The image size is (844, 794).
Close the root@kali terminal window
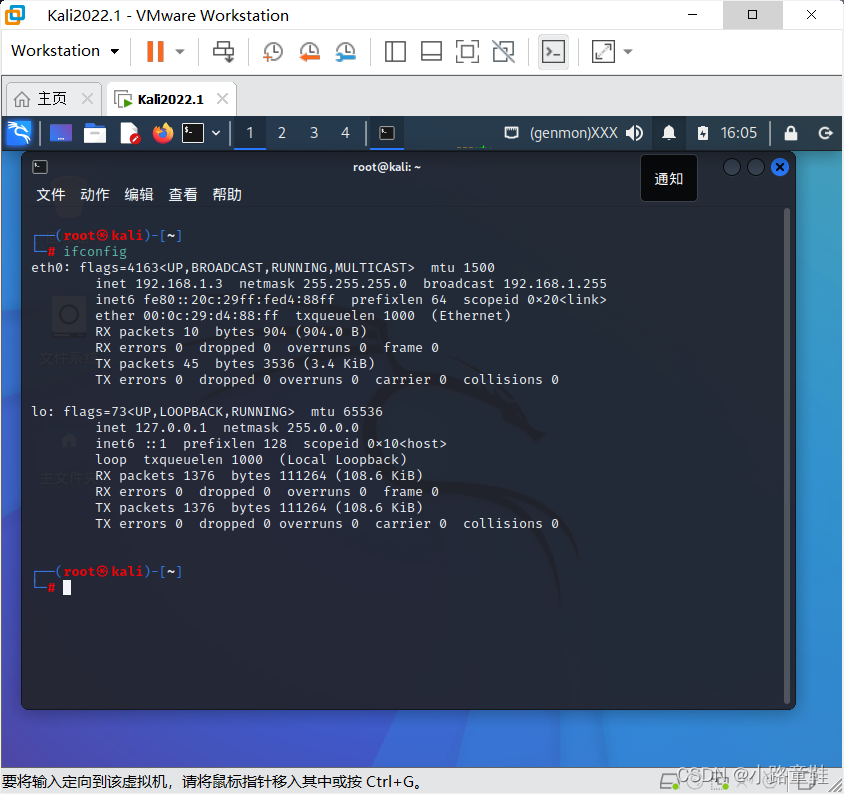point(780,167)
